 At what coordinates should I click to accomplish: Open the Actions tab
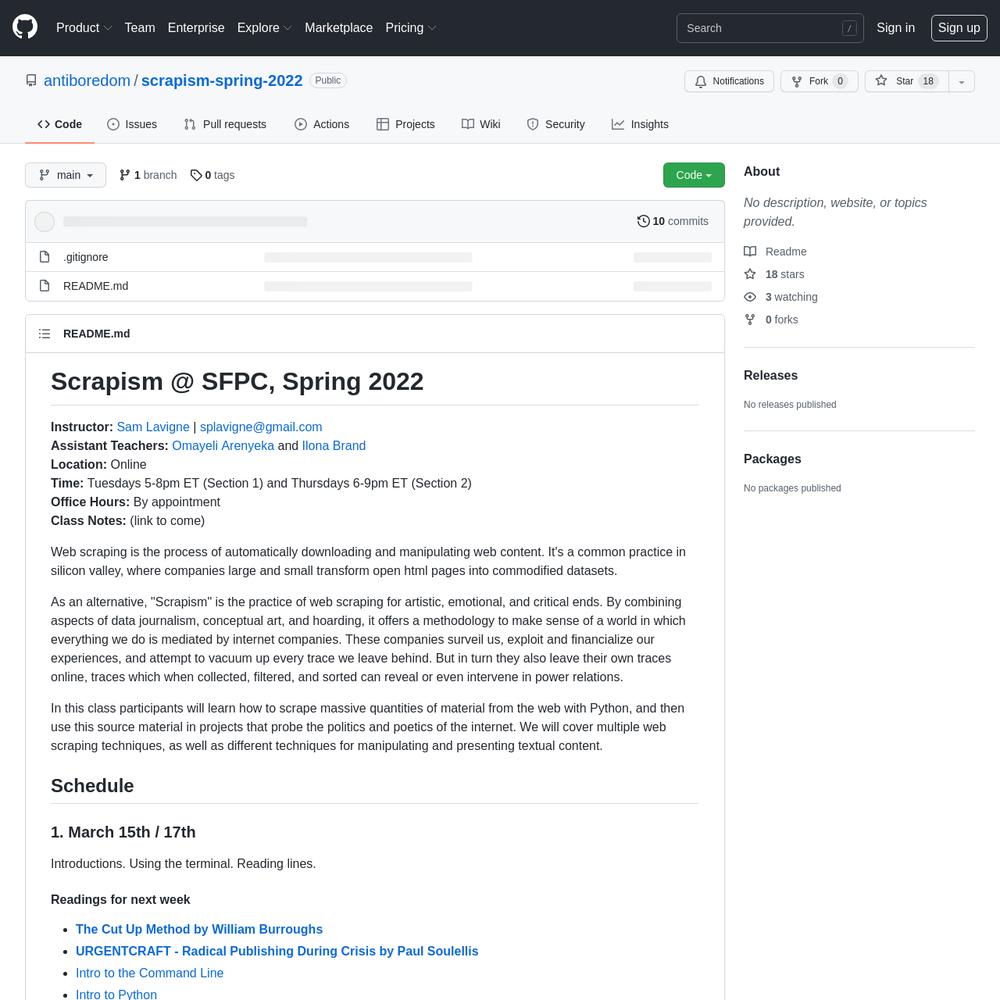tap(321, 124)
